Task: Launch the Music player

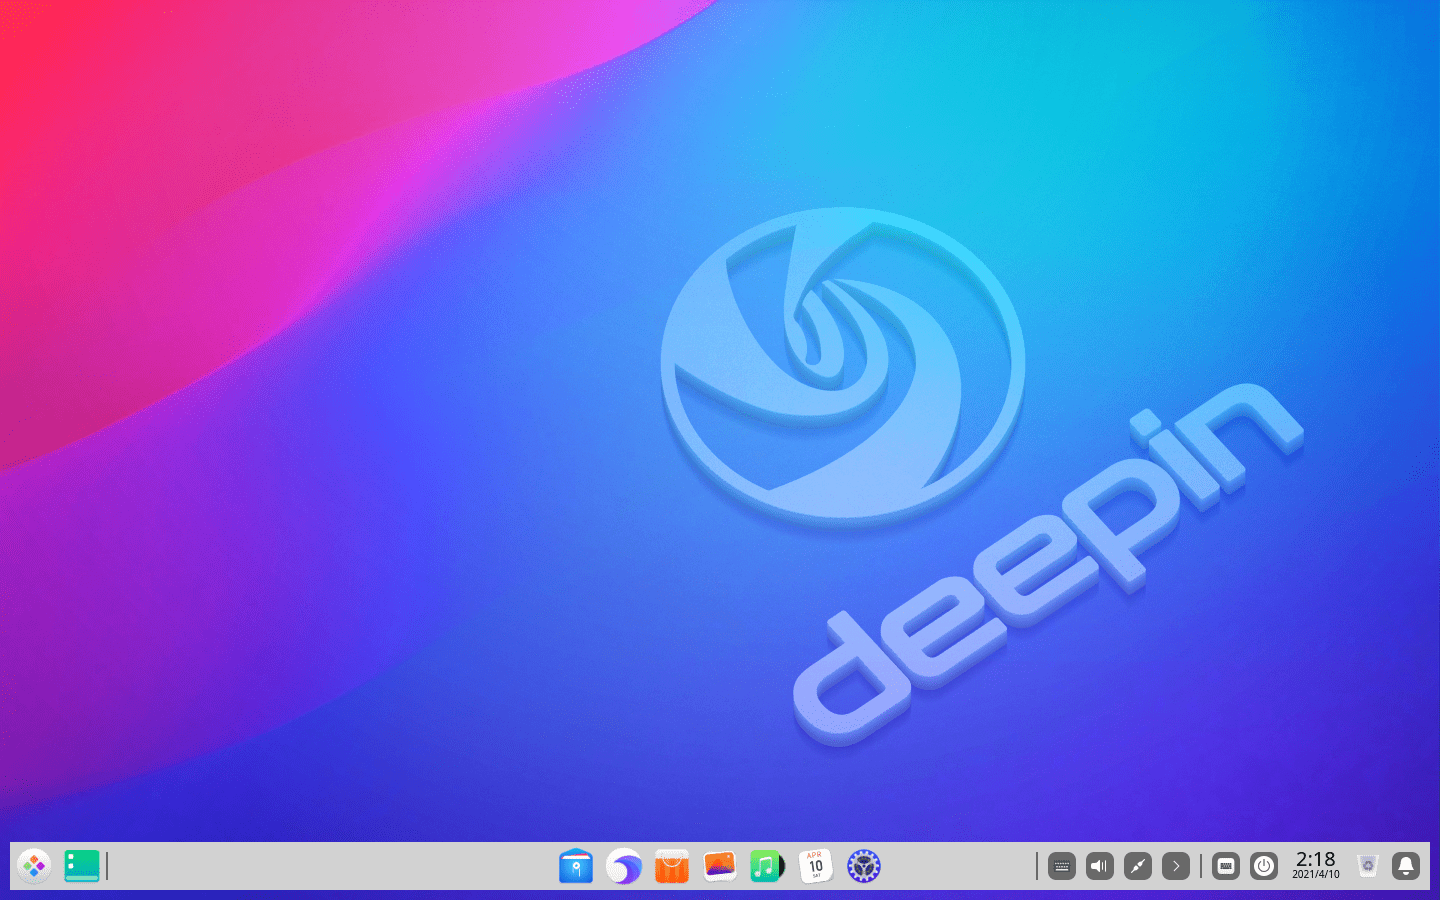Action: click(x=765, y=866)
